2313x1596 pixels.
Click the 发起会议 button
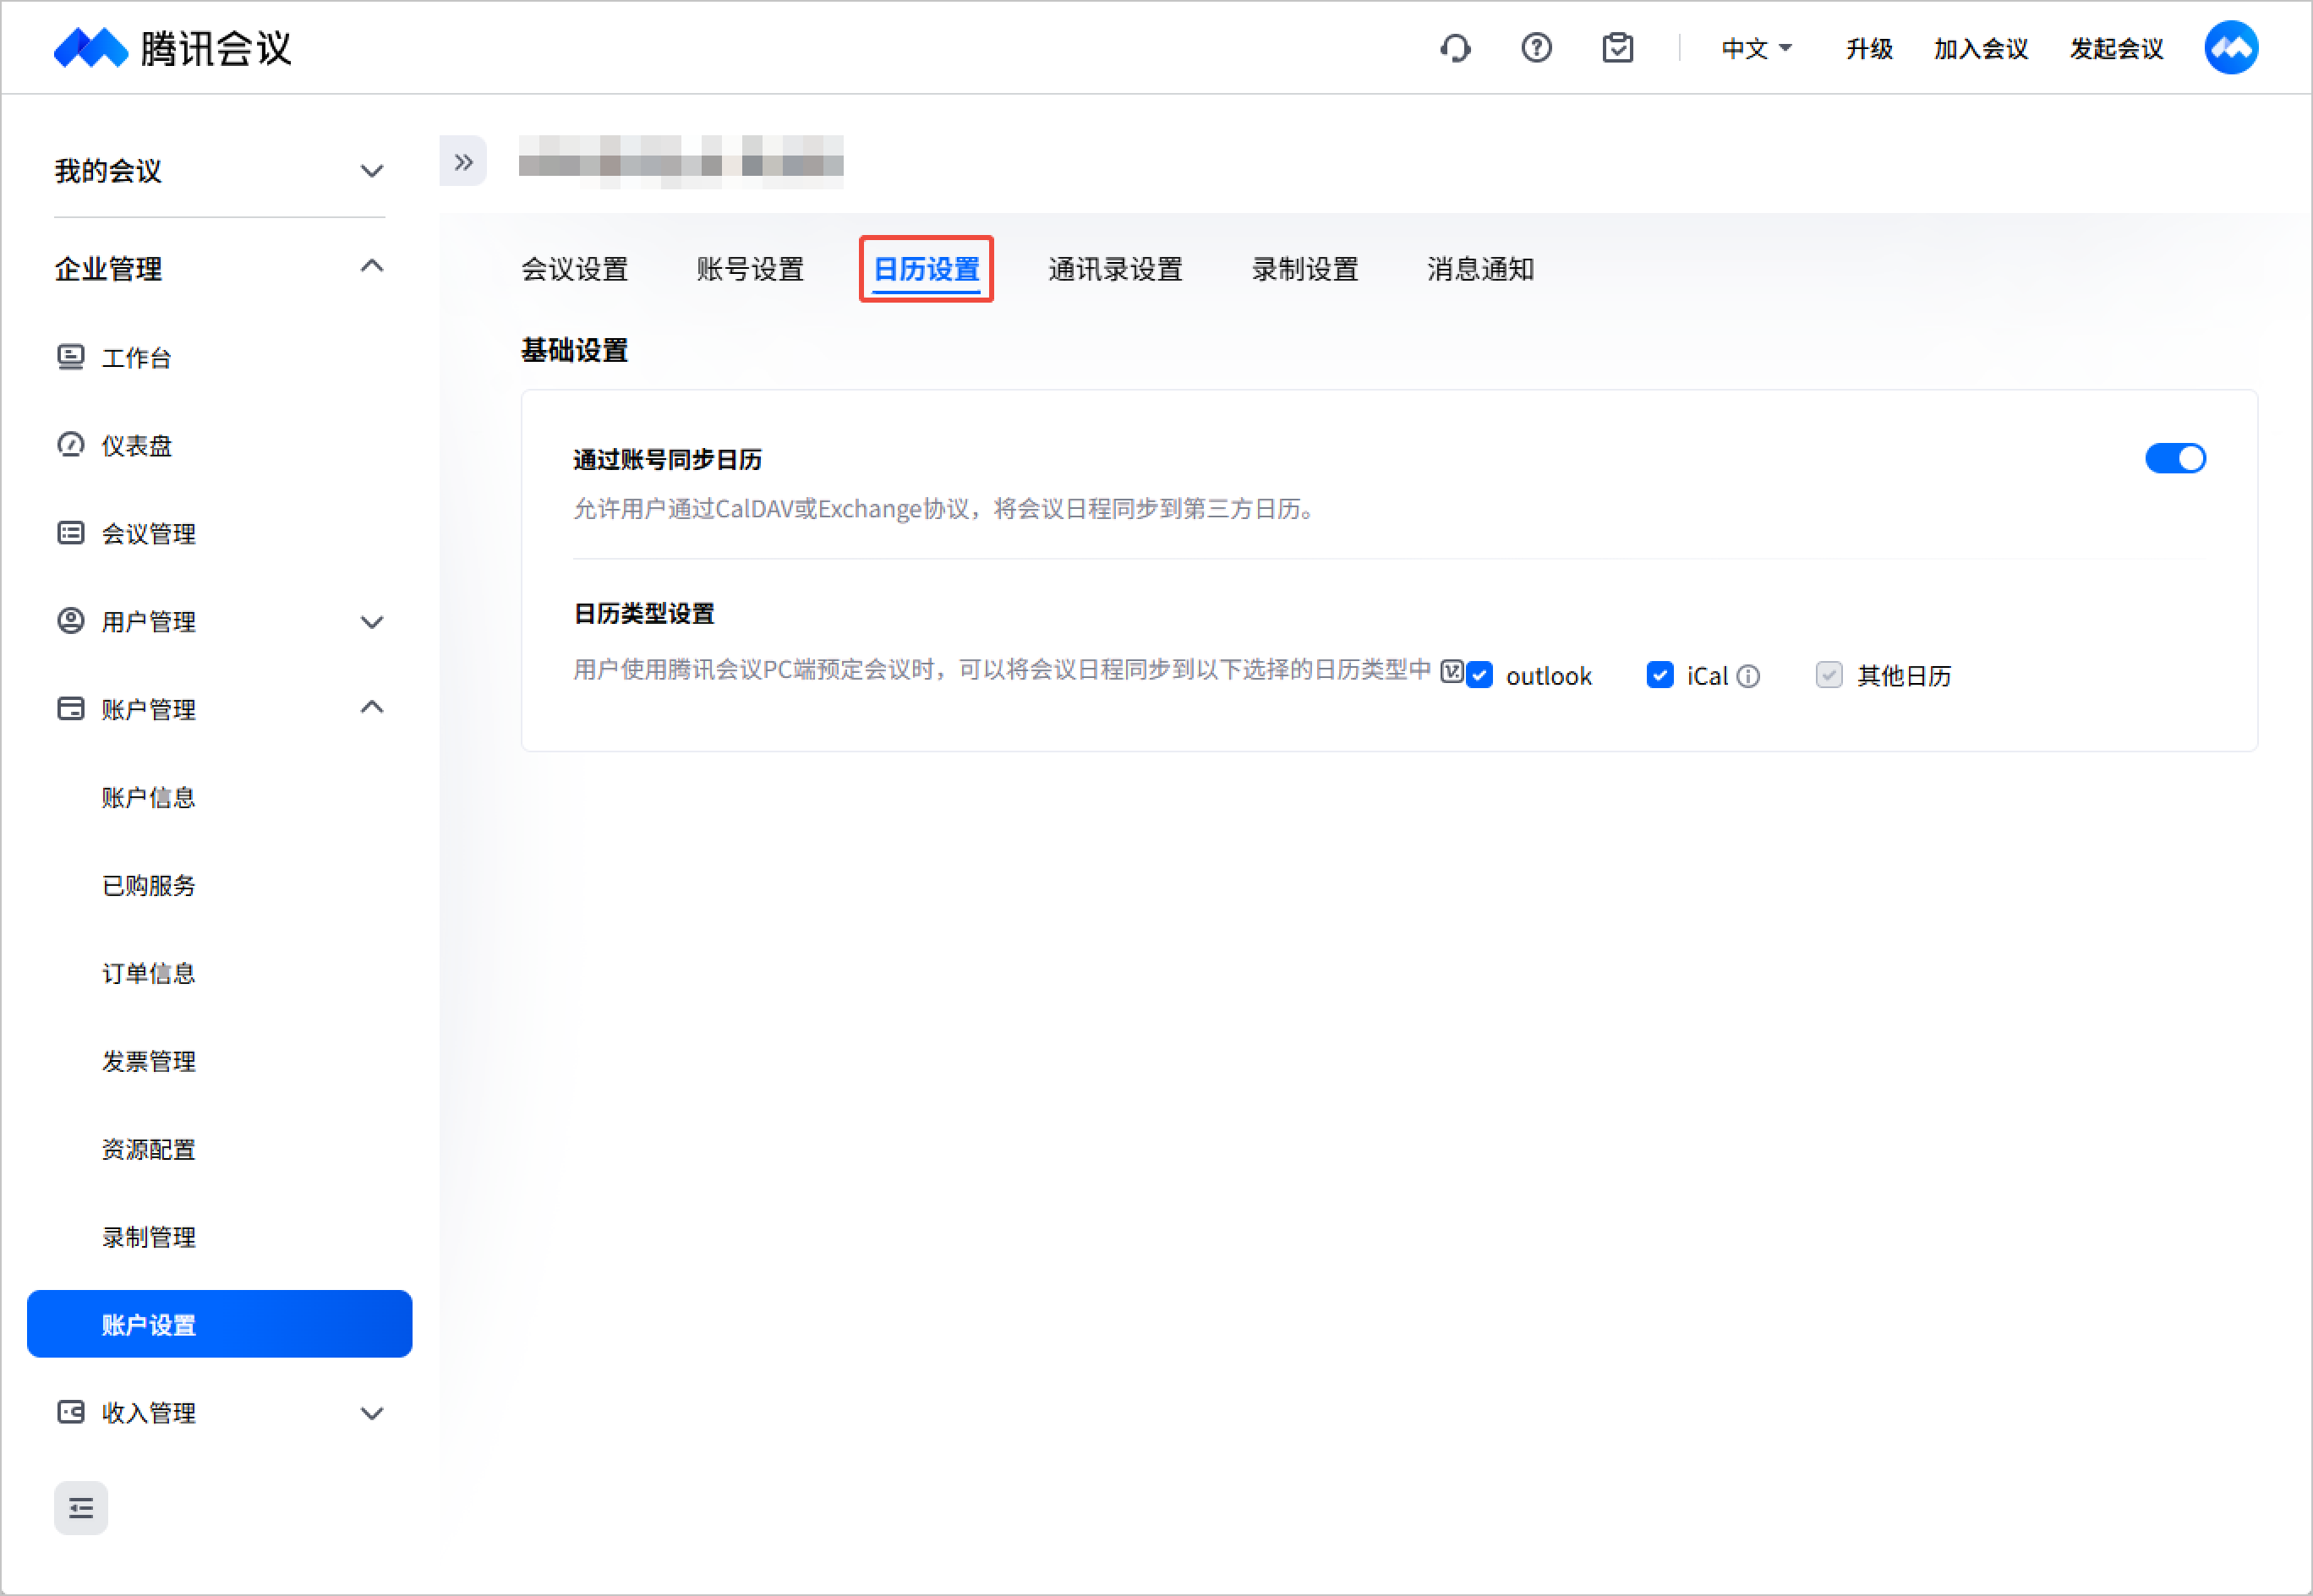click(2116, 48)
